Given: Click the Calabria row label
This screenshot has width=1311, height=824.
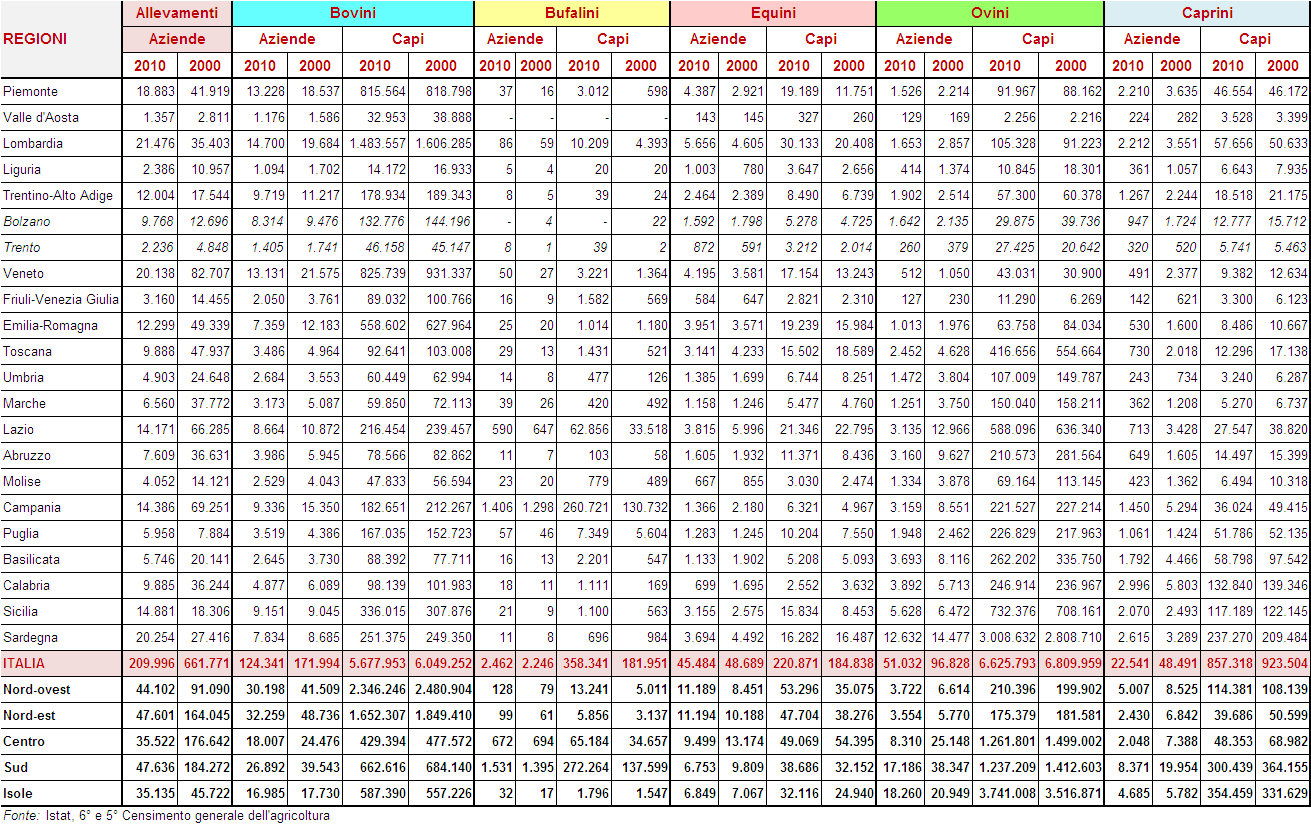Looking at the screenshot, I should 28,586.
